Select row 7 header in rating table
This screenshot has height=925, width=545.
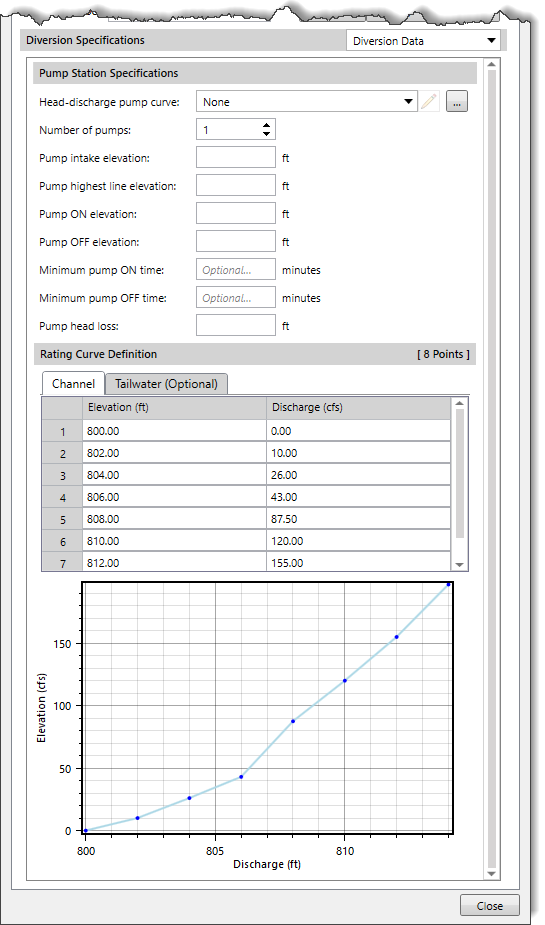[63, 563]
